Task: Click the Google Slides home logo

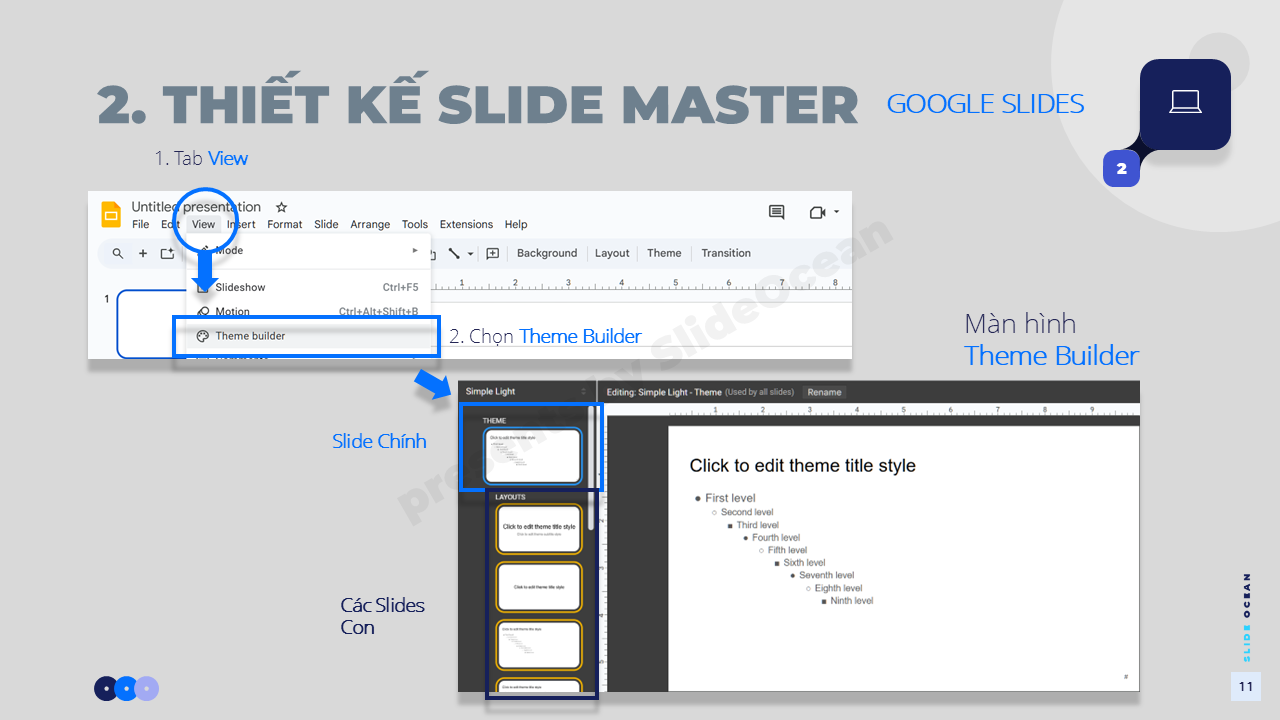Action: coord(111,214)
